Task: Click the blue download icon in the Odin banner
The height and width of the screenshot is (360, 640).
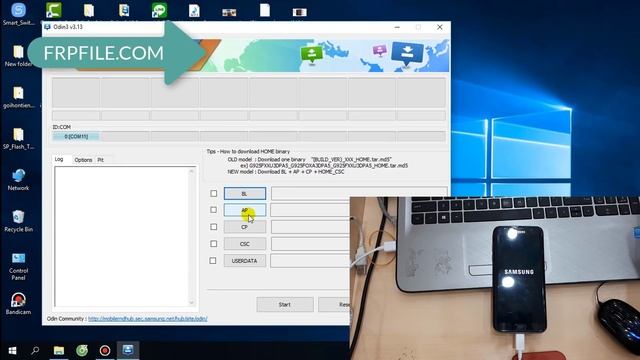Action: (x=407, y=53)
